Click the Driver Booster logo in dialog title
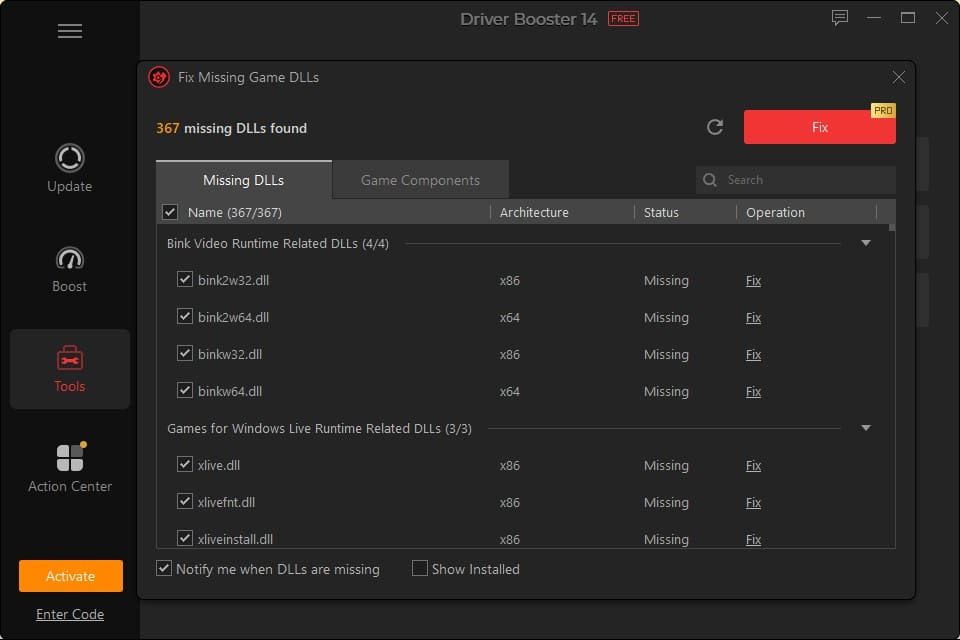Viewport: 960px width, 640px height. point(159,77)
